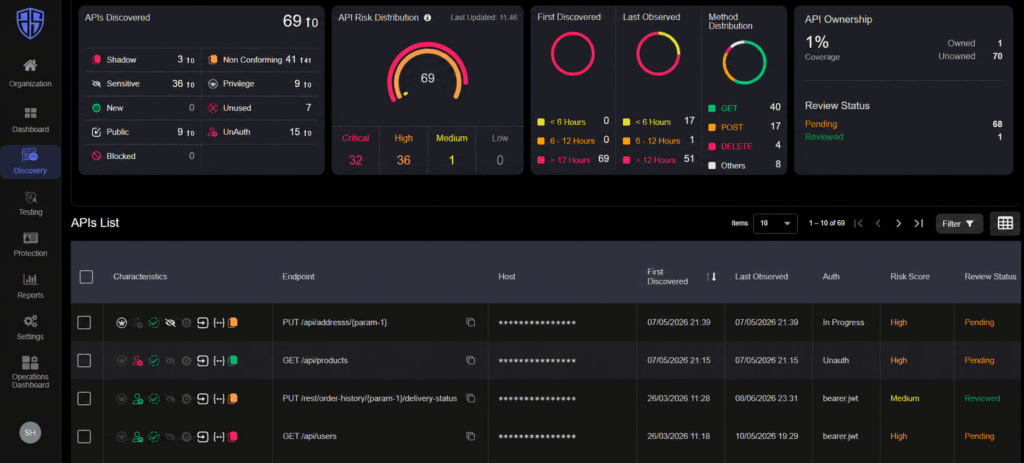
Task: Open the Filter button
Action: 959,223
